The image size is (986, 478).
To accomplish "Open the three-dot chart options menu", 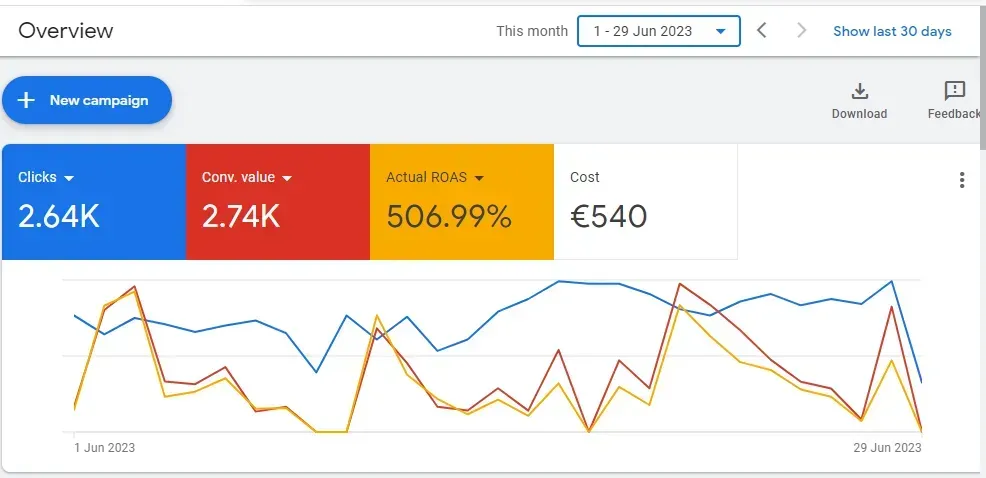I will (x=961, y=180).
